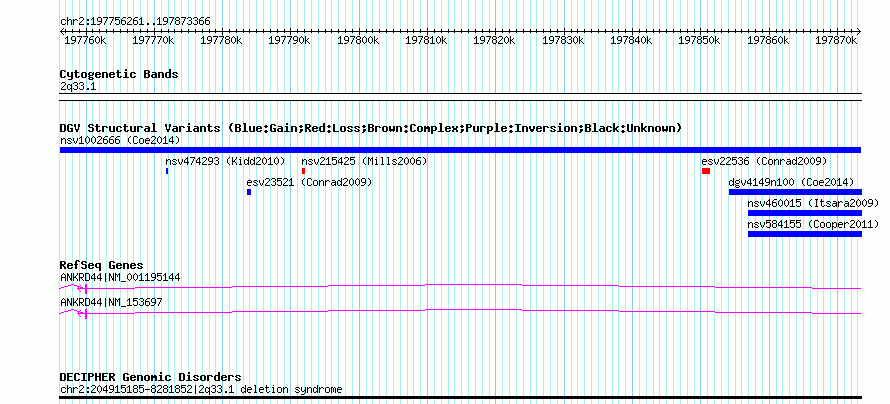Click ANKRD44|NM_153697 gene label
Viewport: 890px width, 404px height.
[111, 302]
